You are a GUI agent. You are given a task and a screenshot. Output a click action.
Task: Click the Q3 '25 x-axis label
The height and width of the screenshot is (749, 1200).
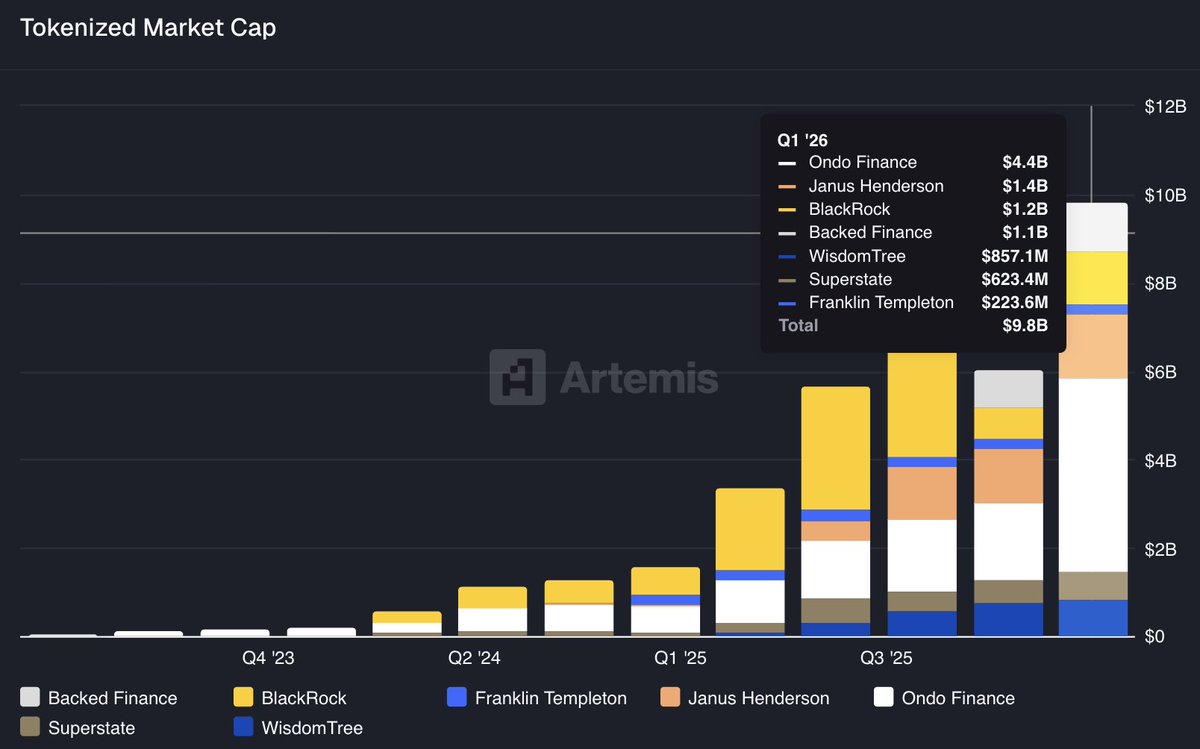(x=886, y=658)
